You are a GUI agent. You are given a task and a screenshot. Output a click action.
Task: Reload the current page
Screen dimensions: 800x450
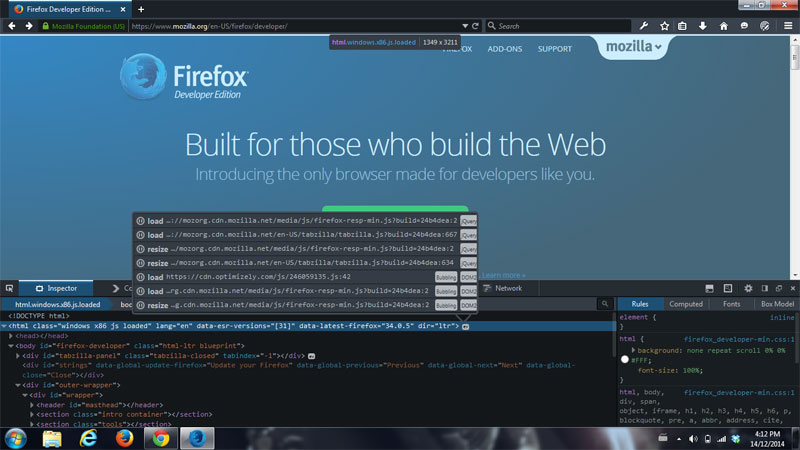coord(475,26)
